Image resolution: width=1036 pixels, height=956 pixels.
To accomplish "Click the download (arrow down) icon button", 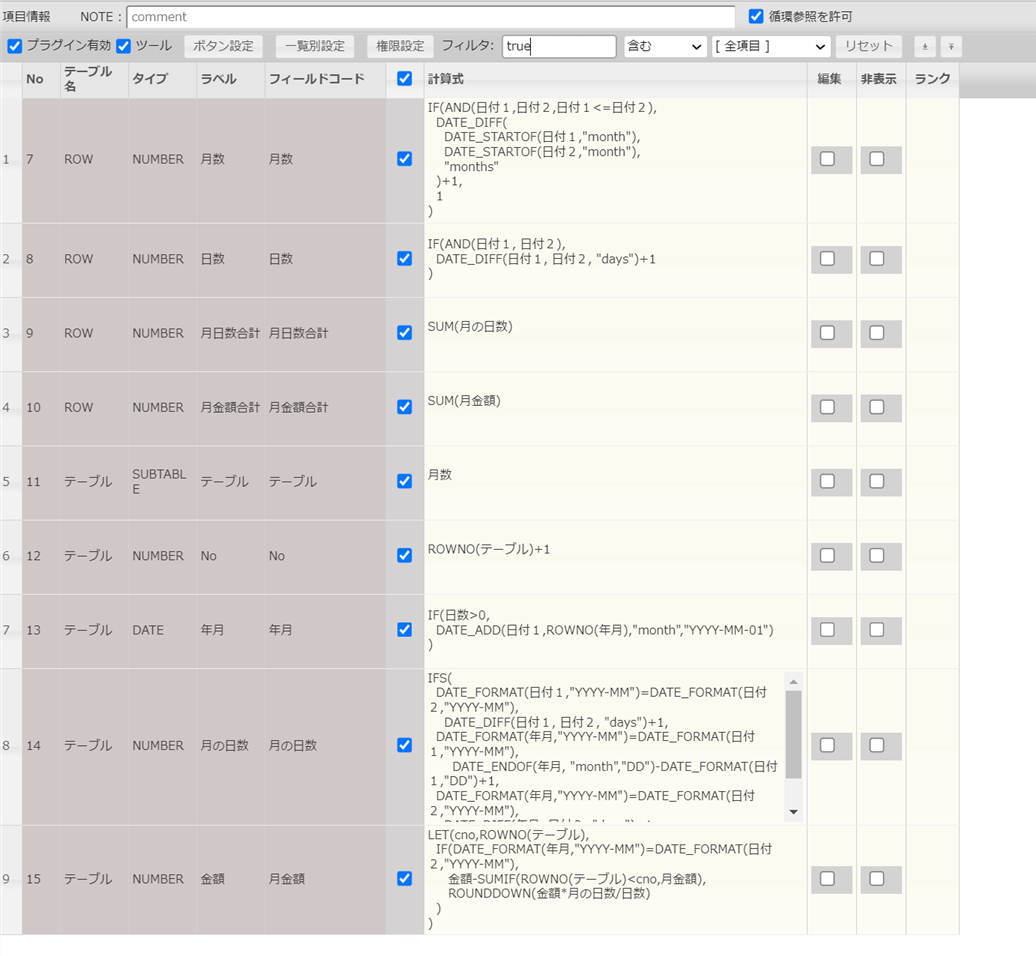I will [x=924, y=46].
